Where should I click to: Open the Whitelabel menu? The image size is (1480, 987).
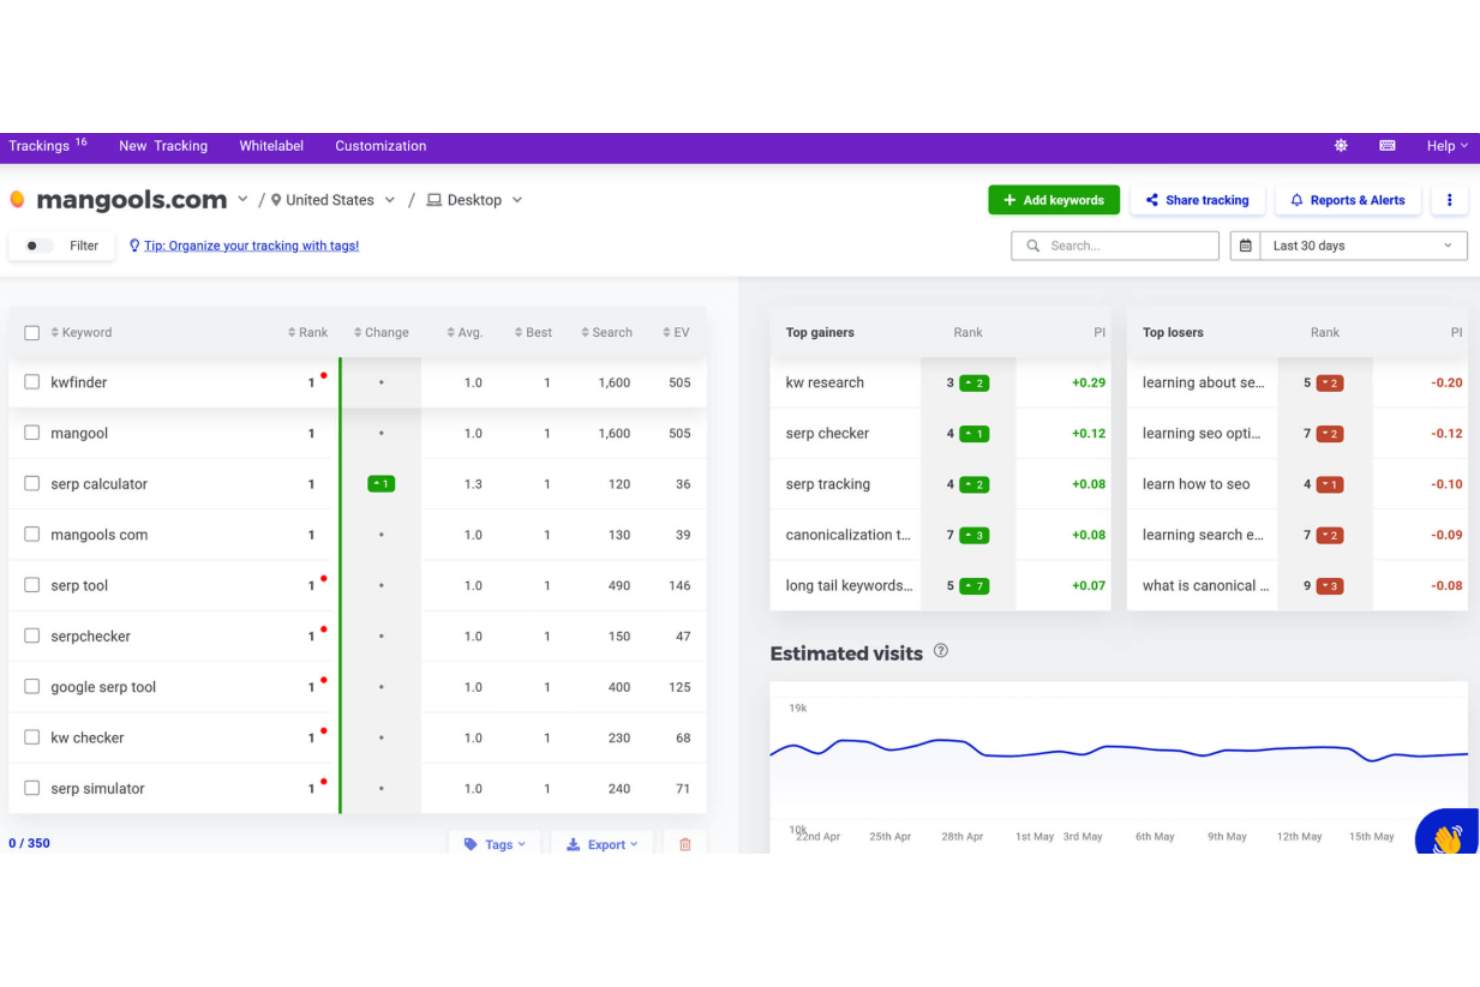point(271,145)
